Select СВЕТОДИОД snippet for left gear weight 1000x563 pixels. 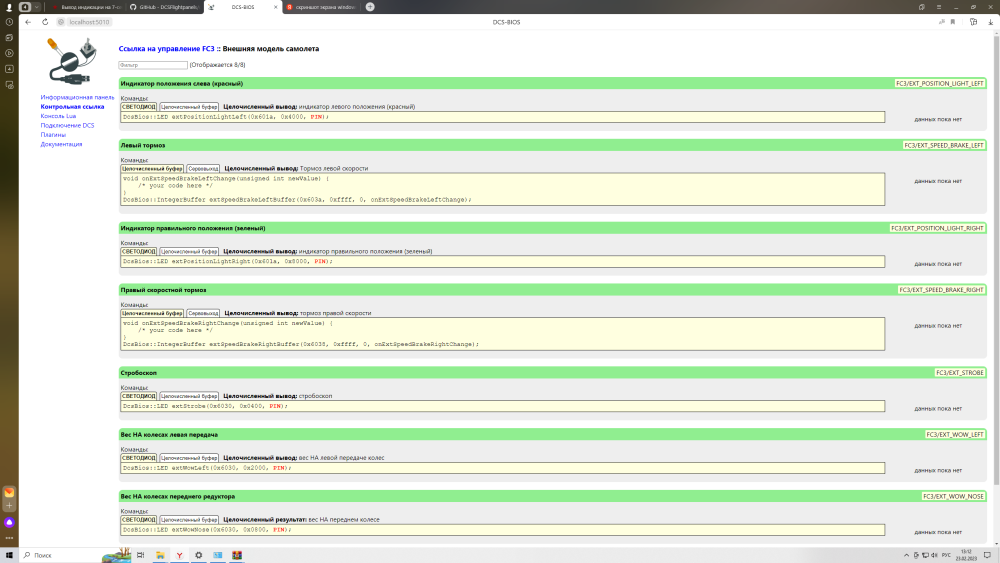(x=138, y=458)
